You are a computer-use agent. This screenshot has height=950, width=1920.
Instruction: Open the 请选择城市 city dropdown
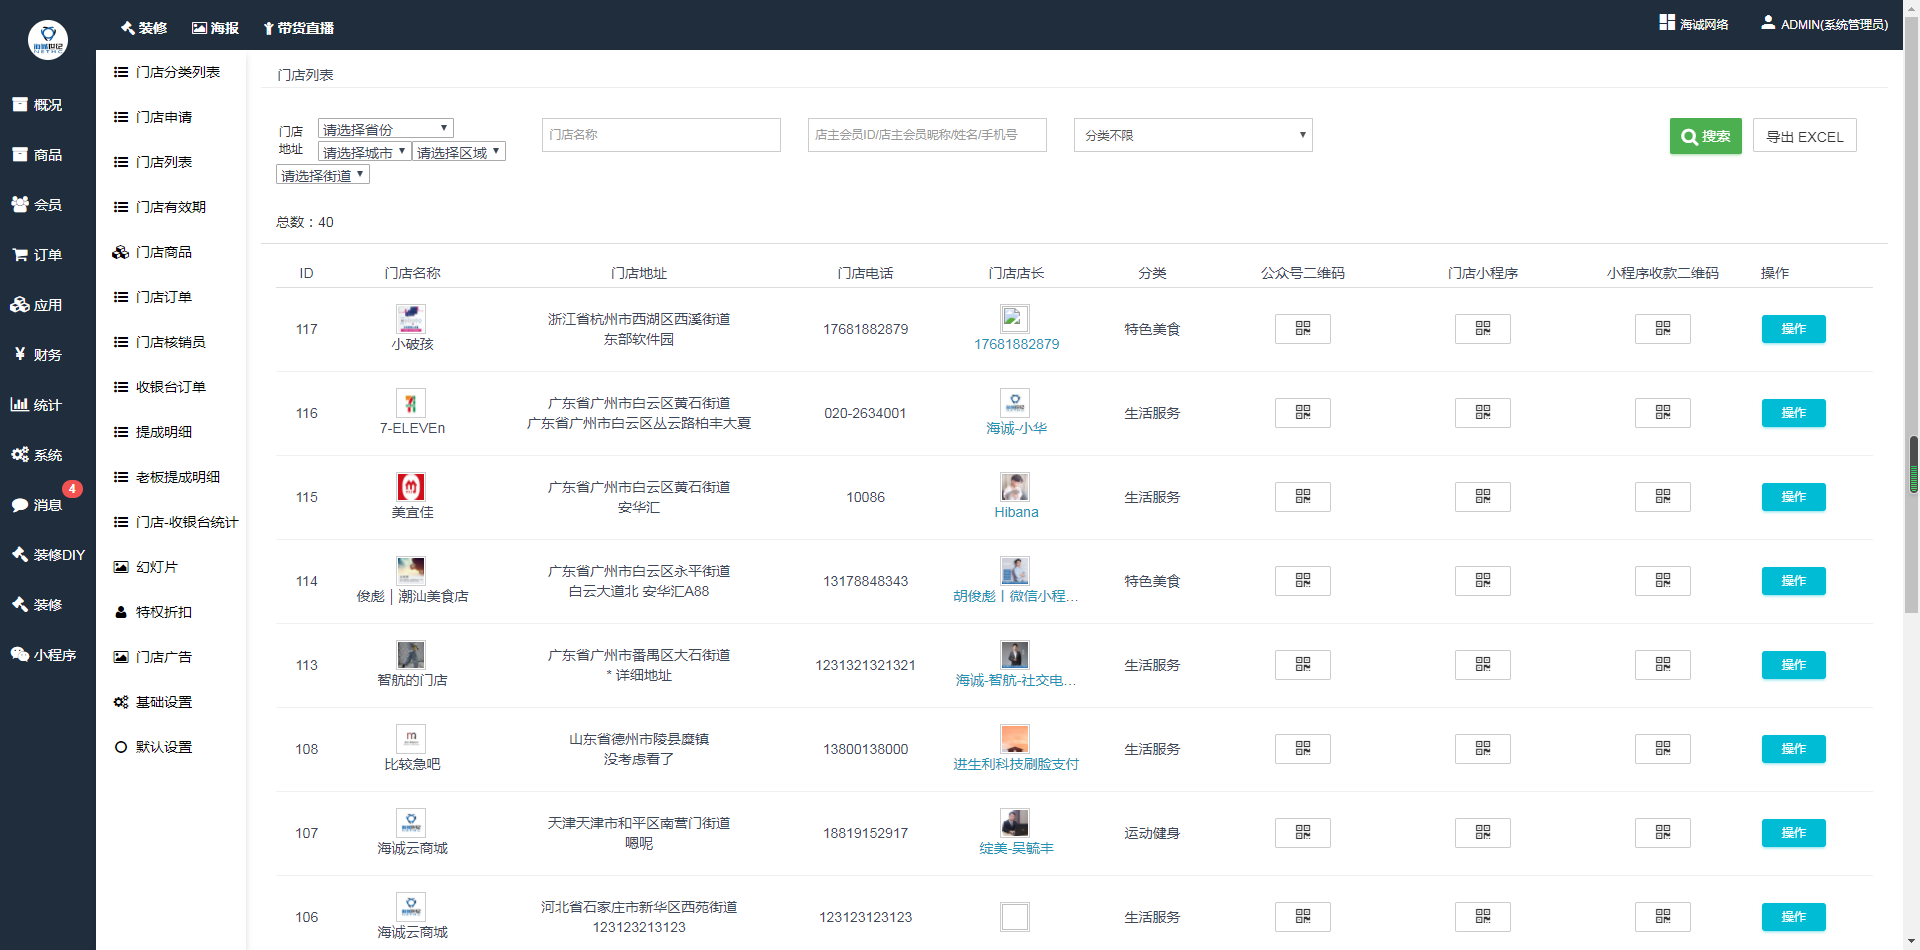click(x=364, y=152)
